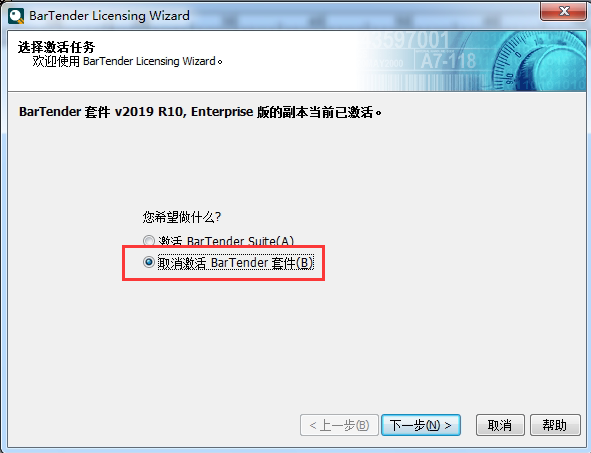Screen dimensions: 591x453
Task: Select the 激活 BarTender Suite(A) radio circle
Action: 149,240
